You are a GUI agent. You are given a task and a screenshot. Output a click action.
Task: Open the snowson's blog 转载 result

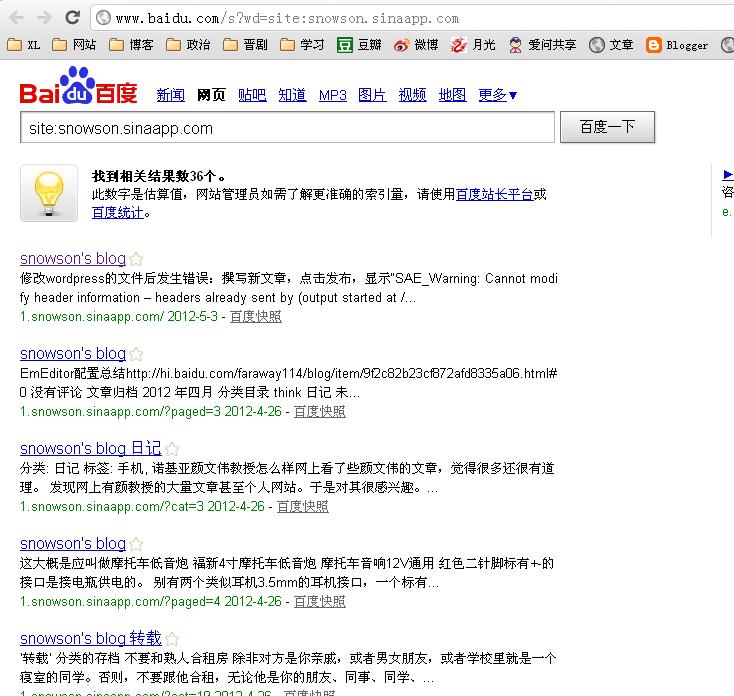click(91, 638)
